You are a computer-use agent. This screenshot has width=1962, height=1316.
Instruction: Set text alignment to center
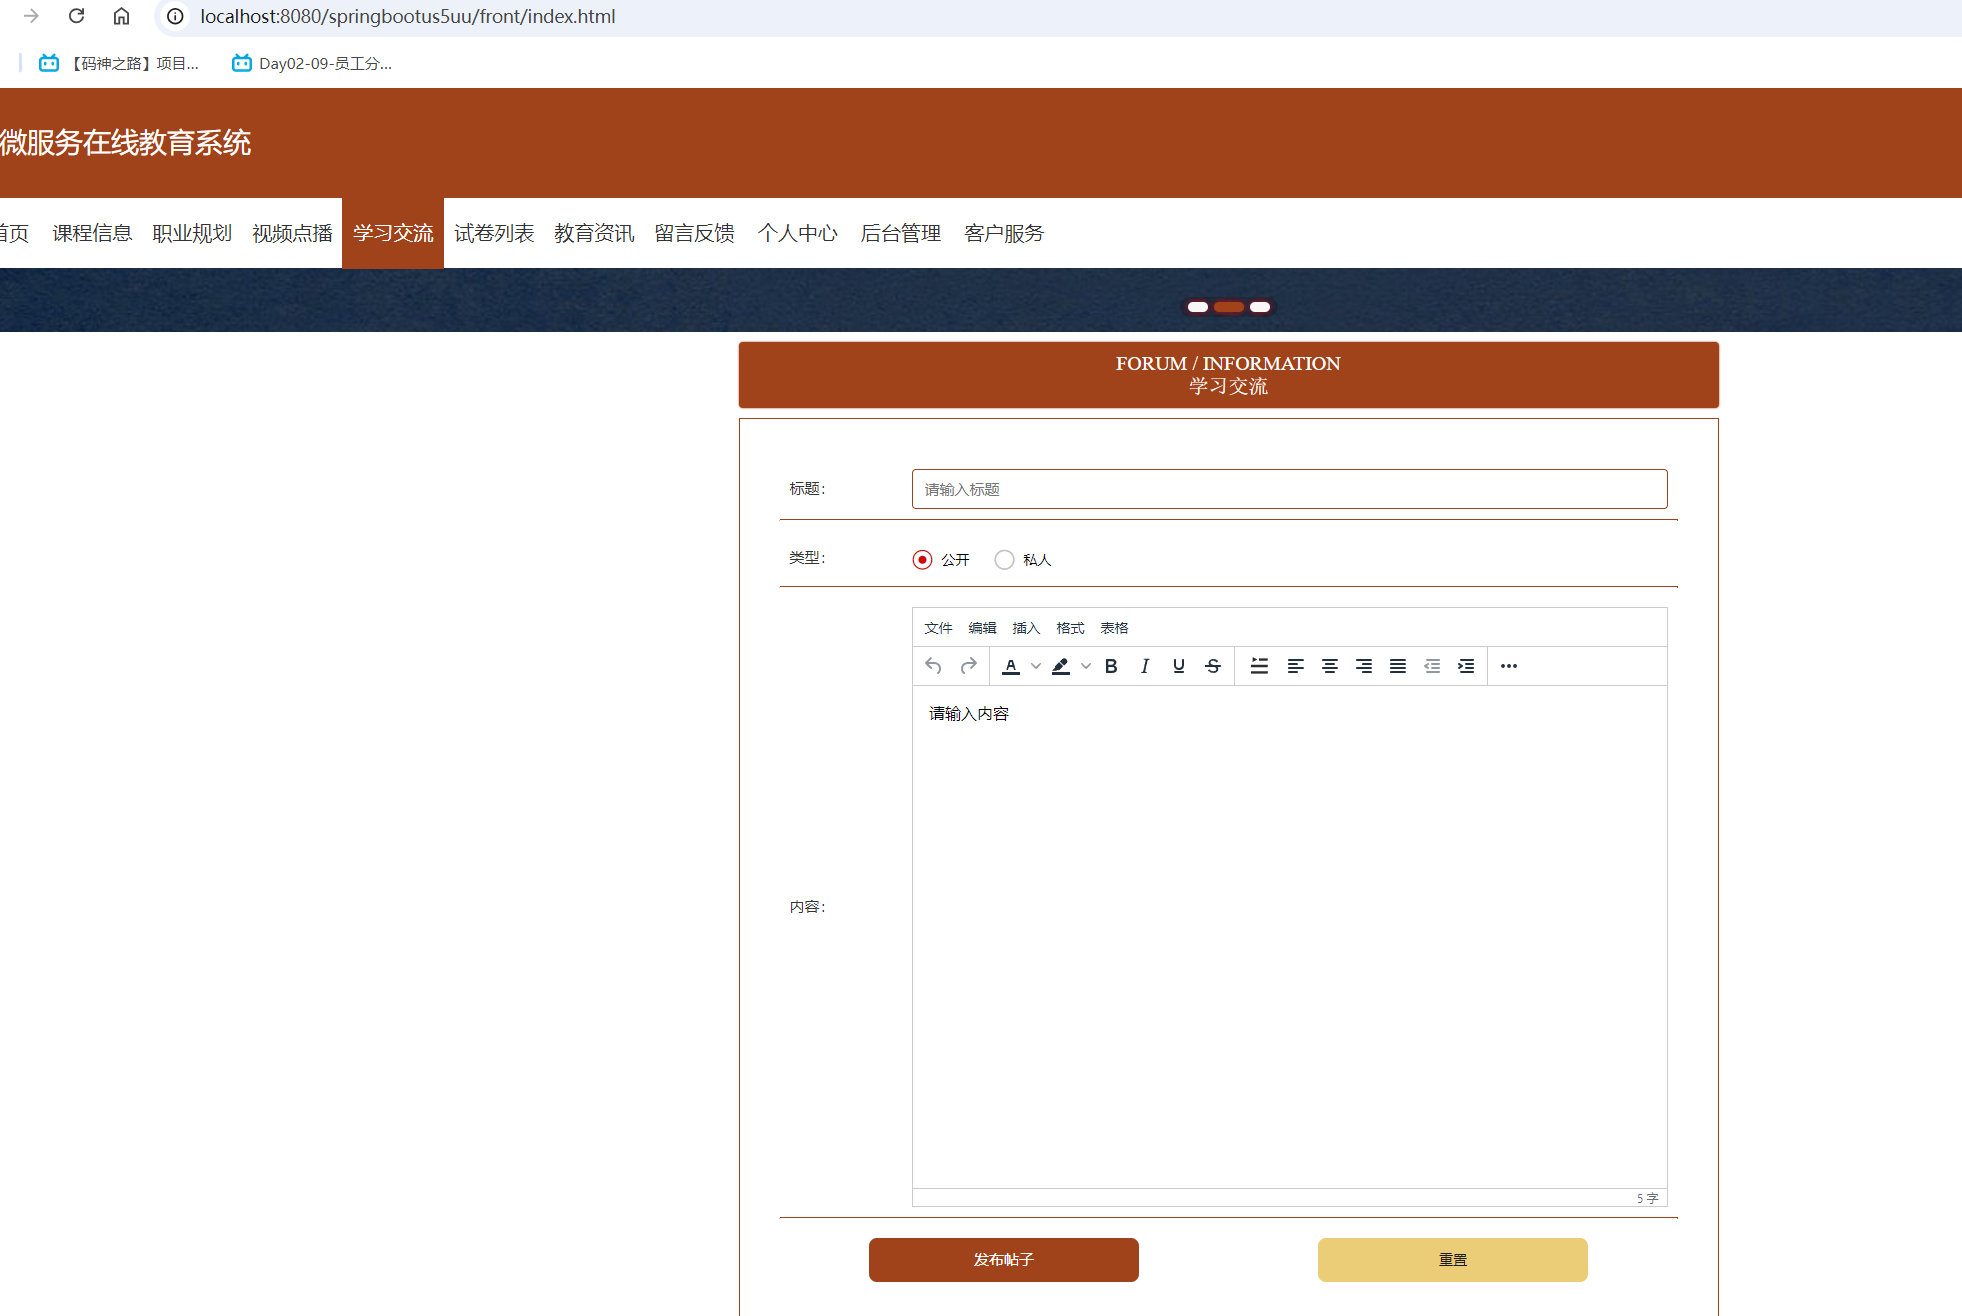(1330, 666)
